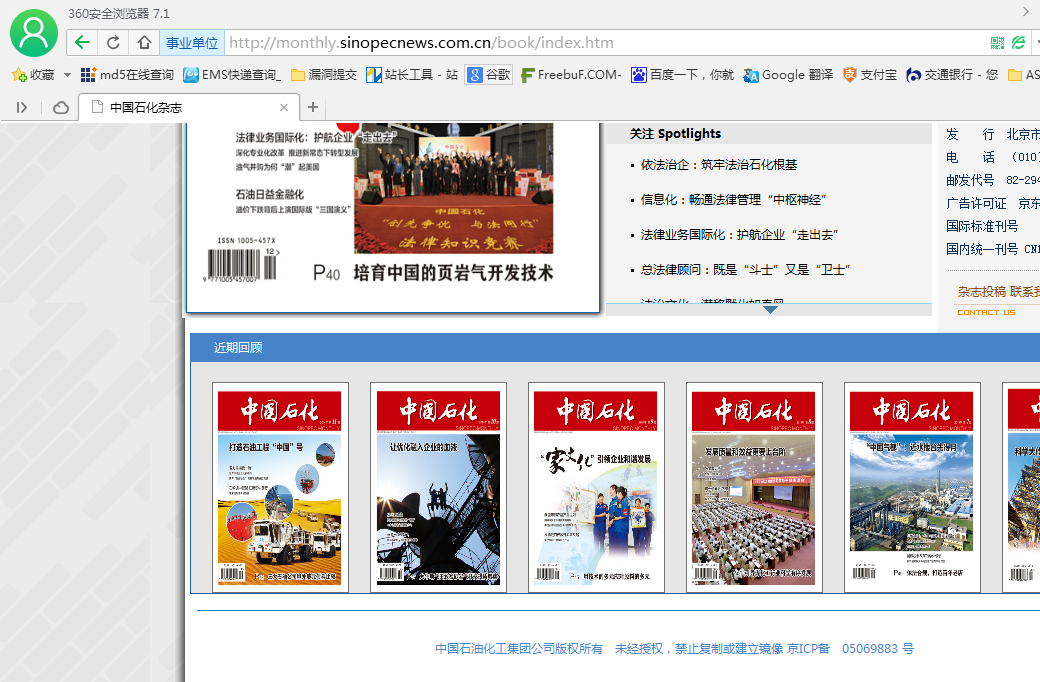Click the 国际标准刊号 label

click(982, 226)
